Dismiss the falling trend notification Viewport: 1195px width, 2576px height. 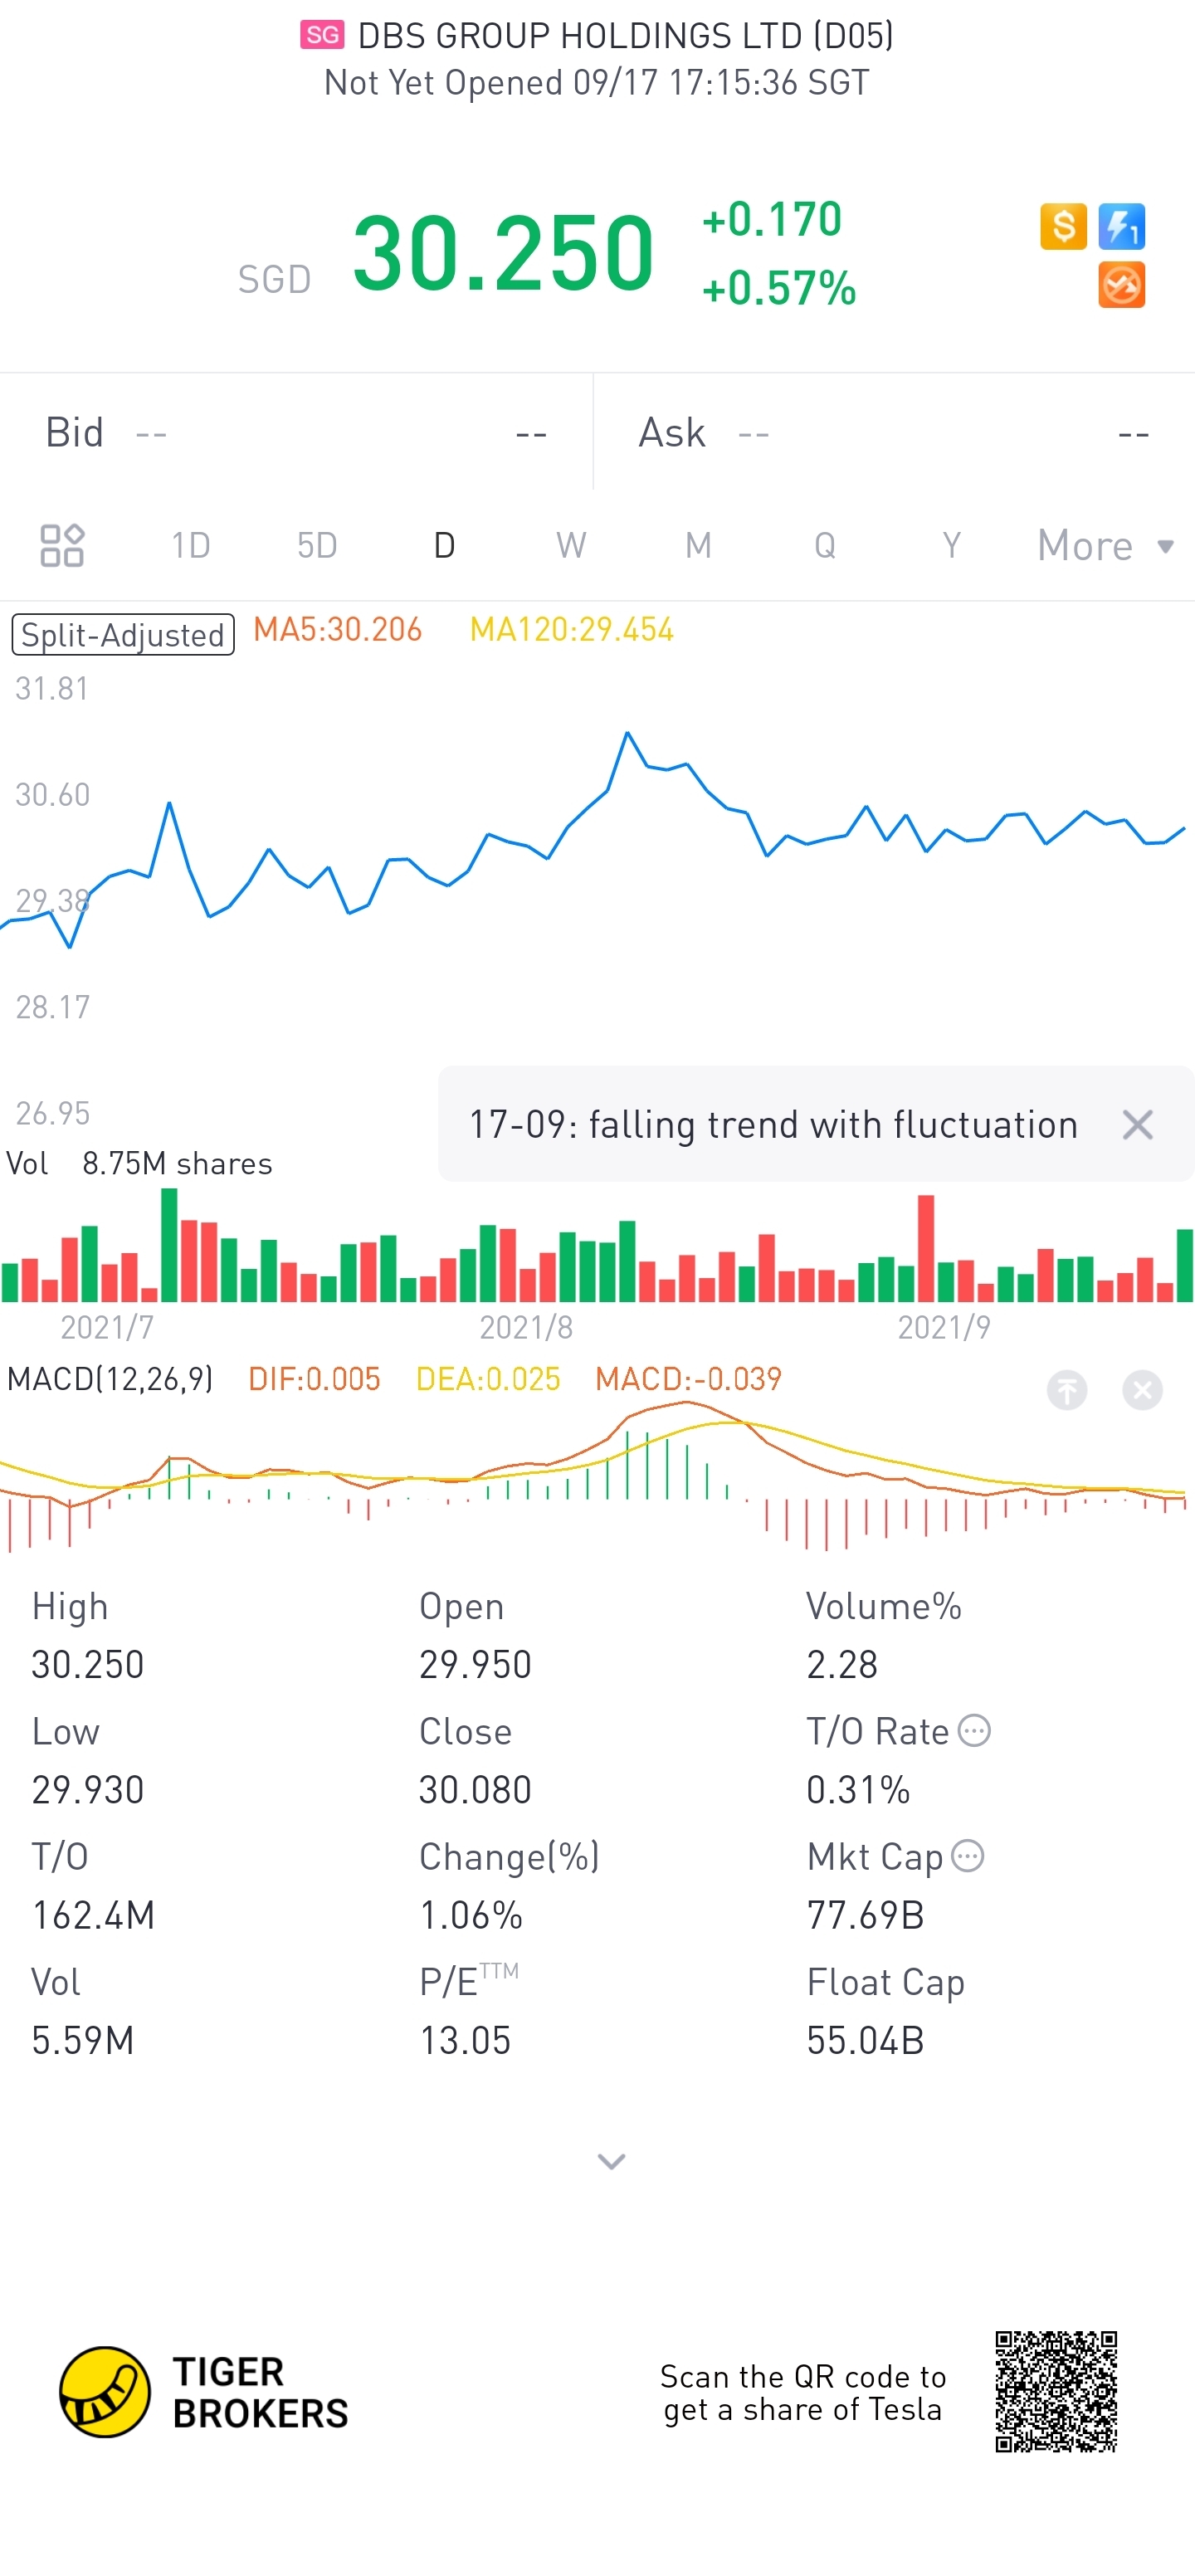pyautogui.click(x=1137, y=1125)
